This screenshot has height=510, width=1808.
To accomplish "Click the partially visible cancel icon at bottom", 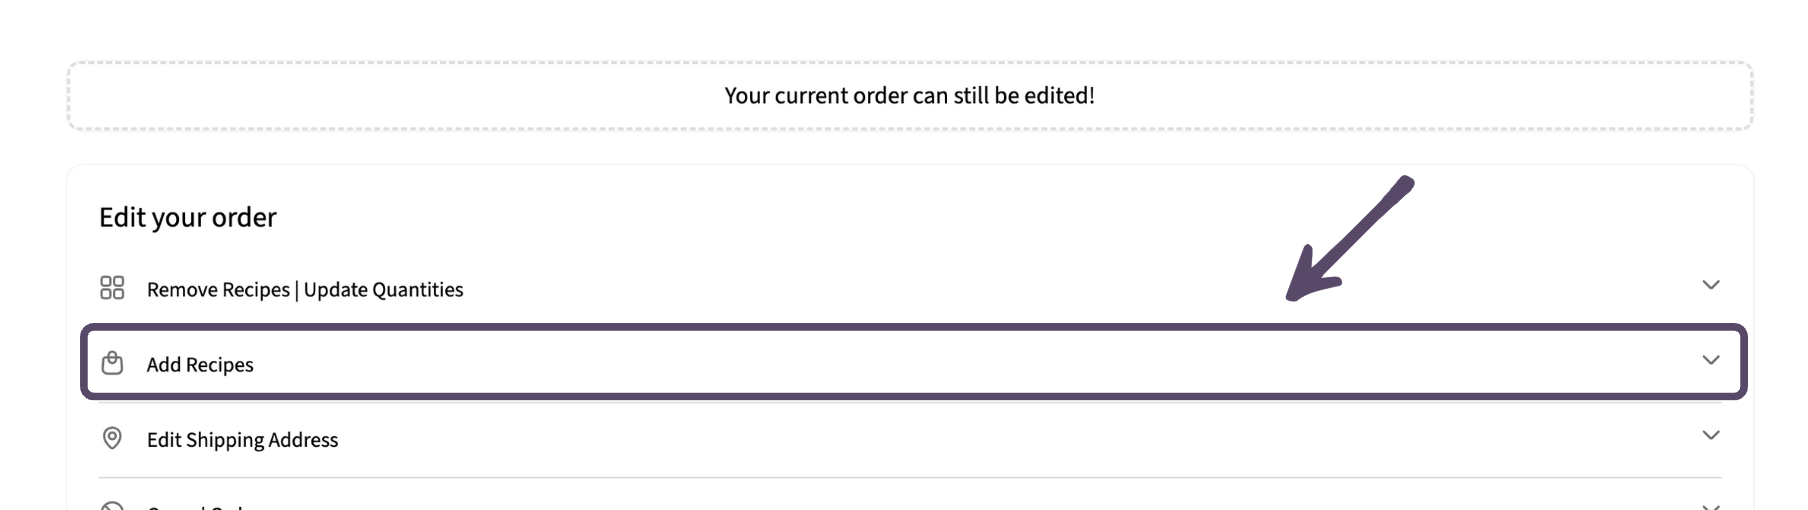I will (112, 506).
